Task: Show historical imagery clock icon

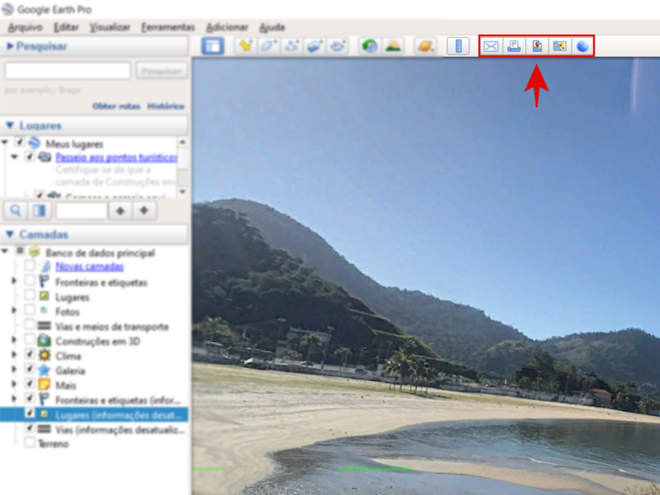Action: tap(370, 46)
